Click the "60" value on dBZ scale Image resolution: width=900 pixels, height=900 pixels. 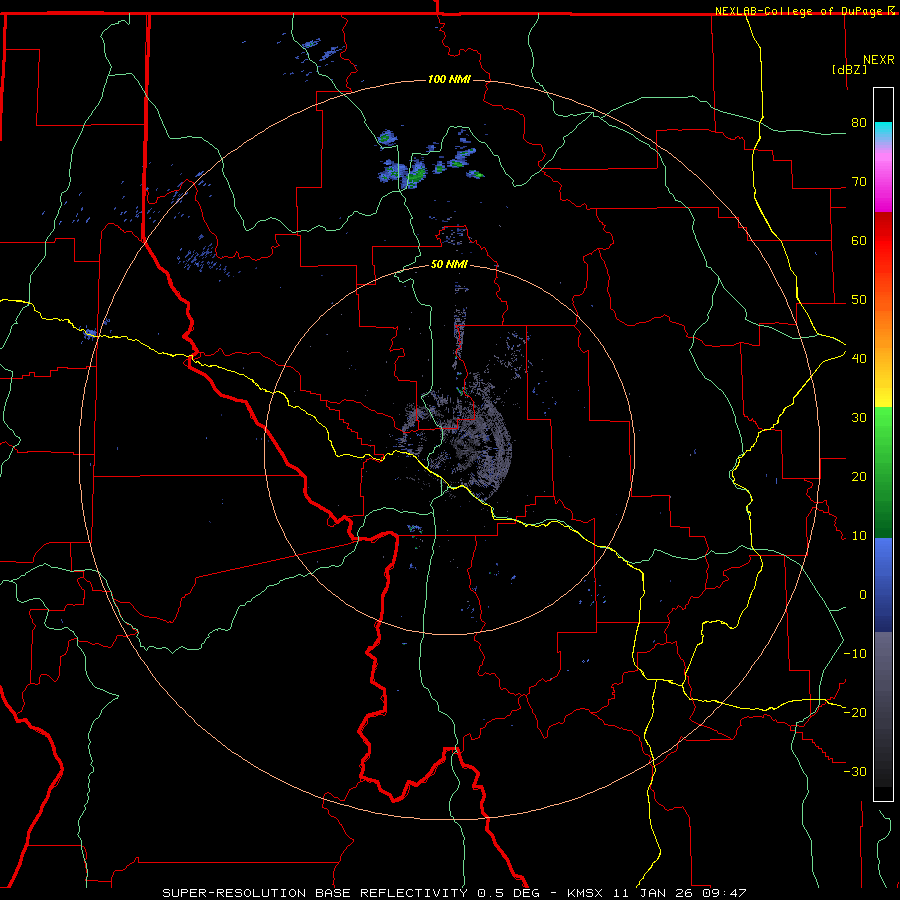tap(859, 240)
